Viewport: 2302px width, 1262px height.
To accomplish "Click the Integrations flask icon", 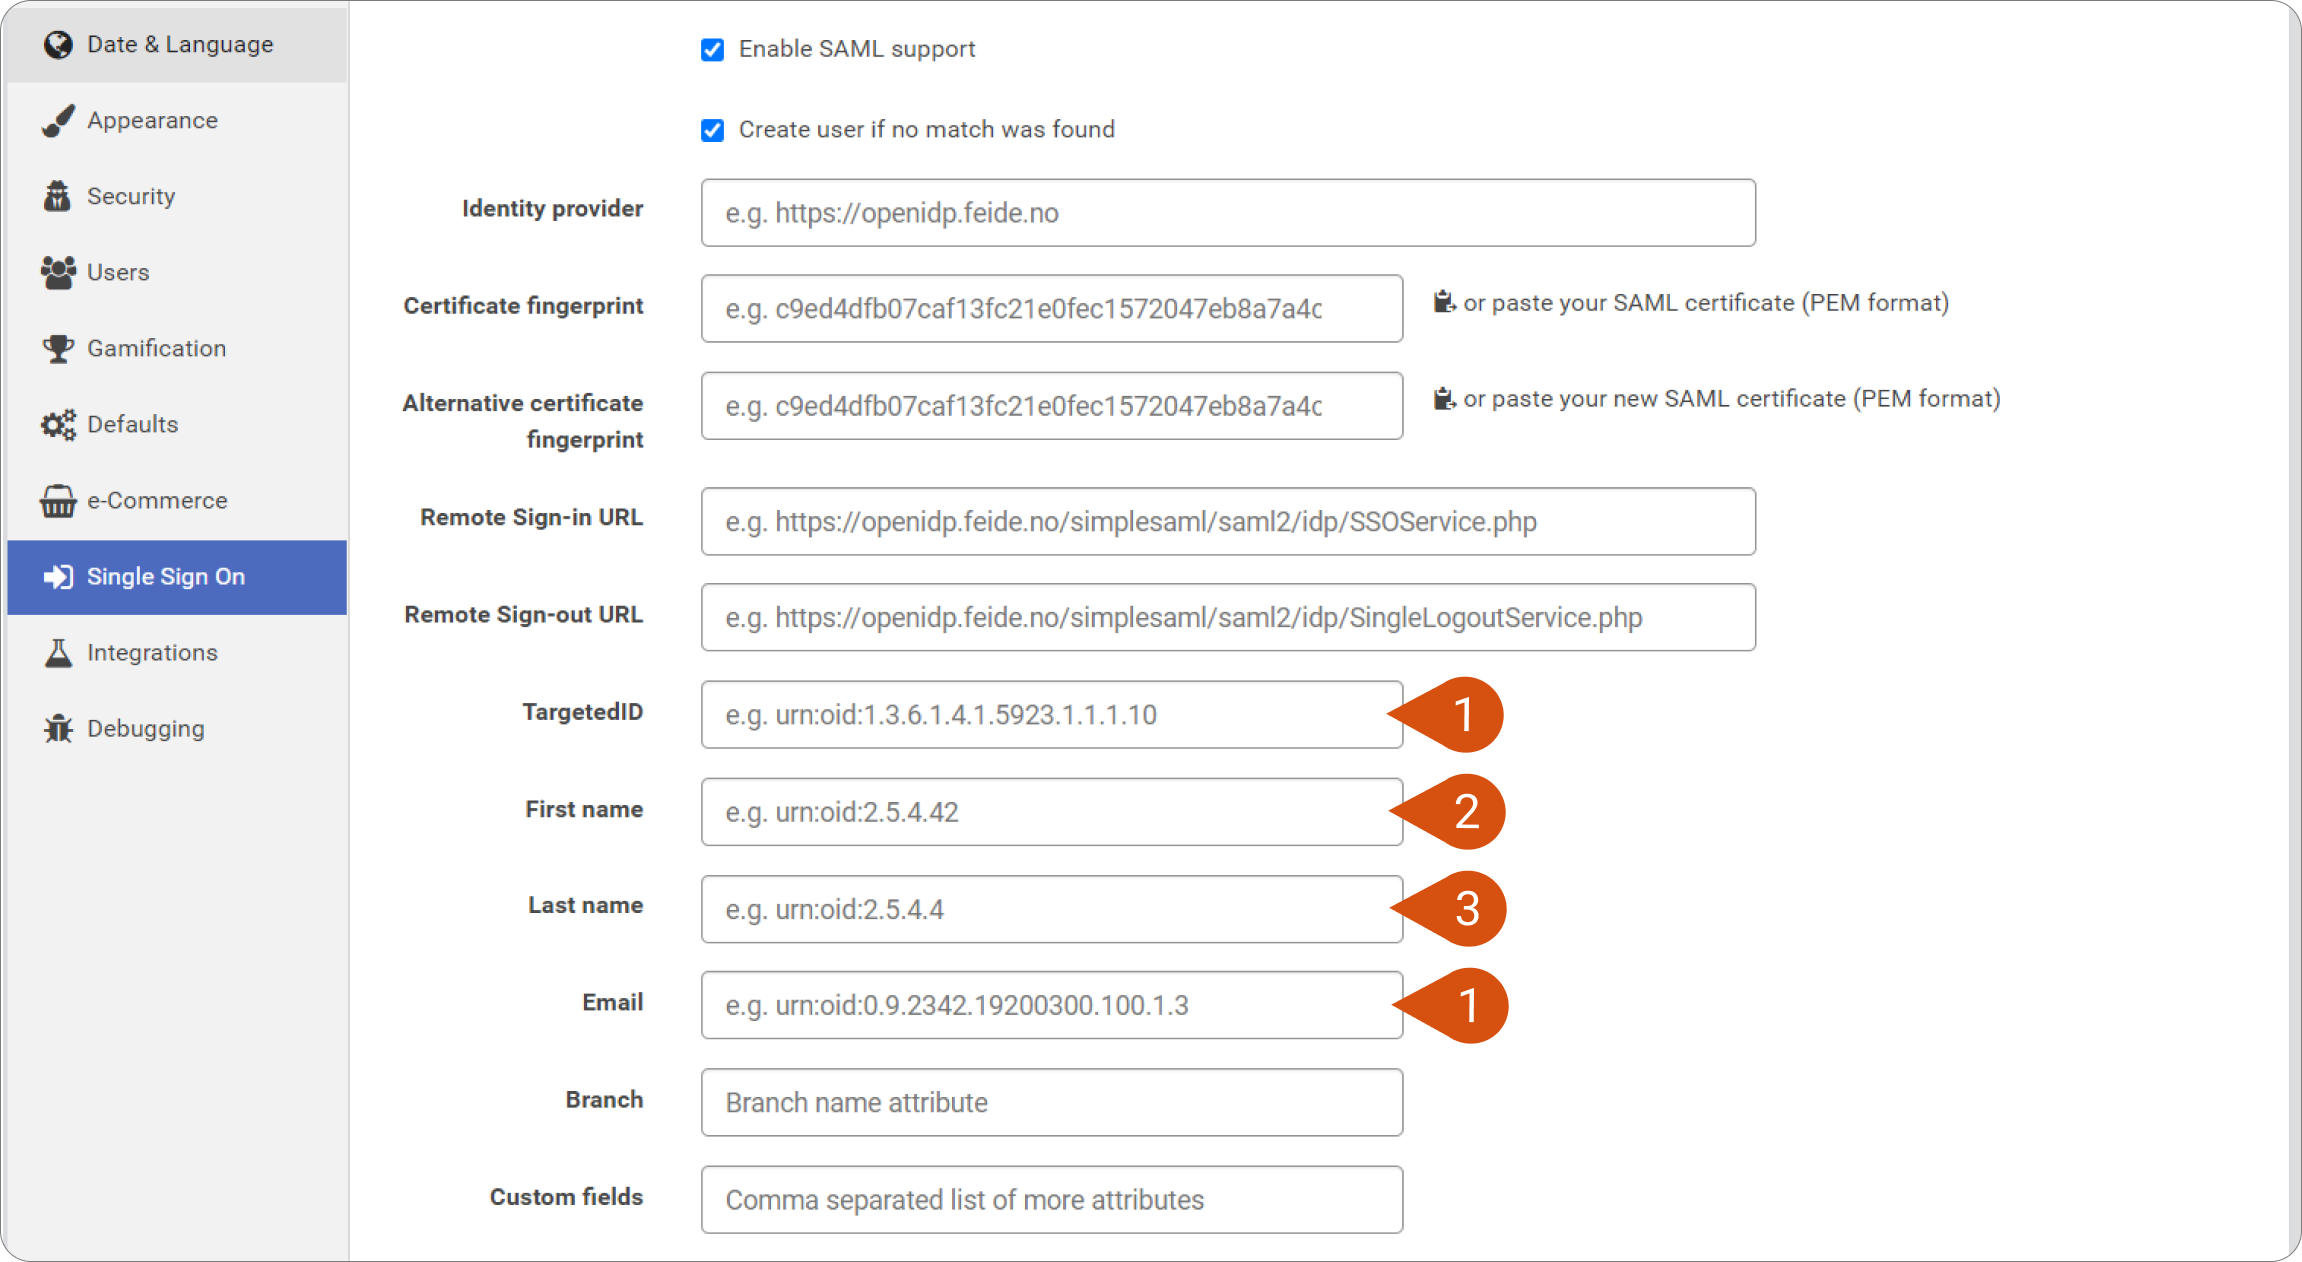I will point(58,653).
